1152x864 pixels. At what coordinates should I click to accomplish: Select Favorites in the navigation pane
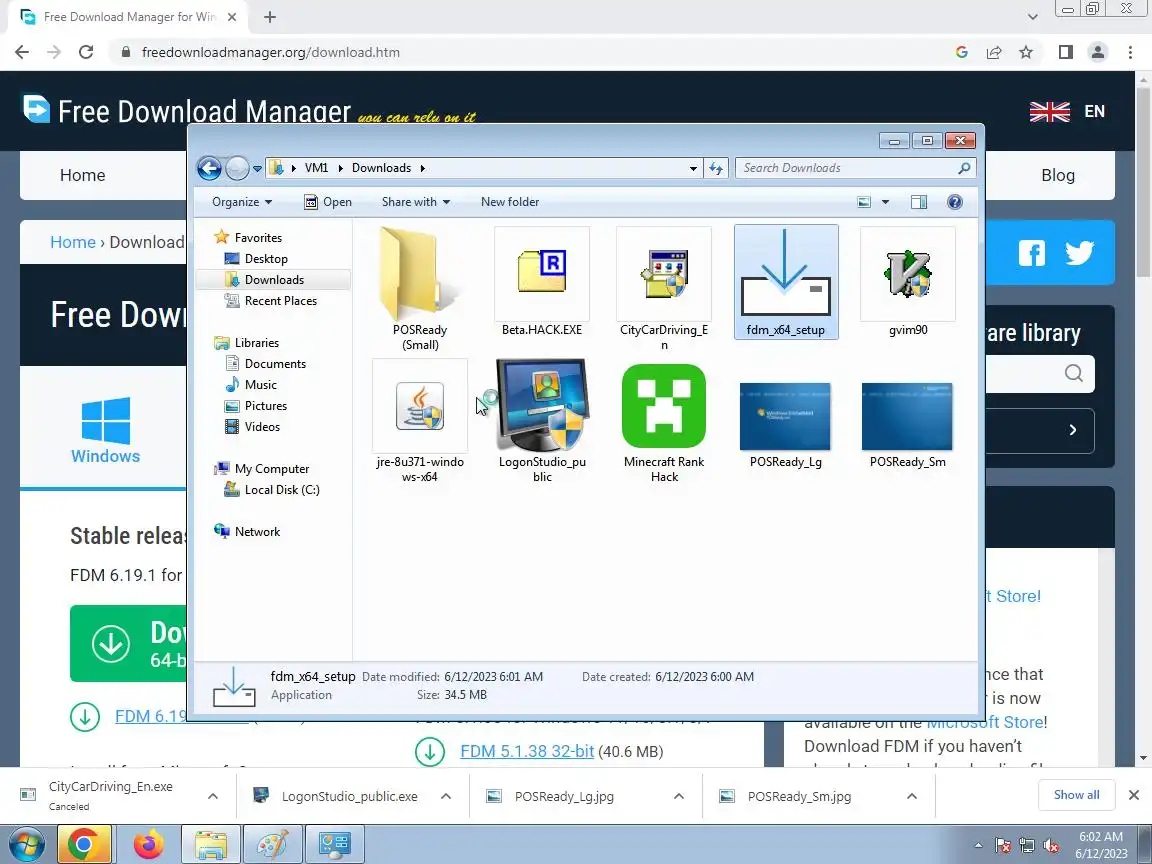click(258, 237)
